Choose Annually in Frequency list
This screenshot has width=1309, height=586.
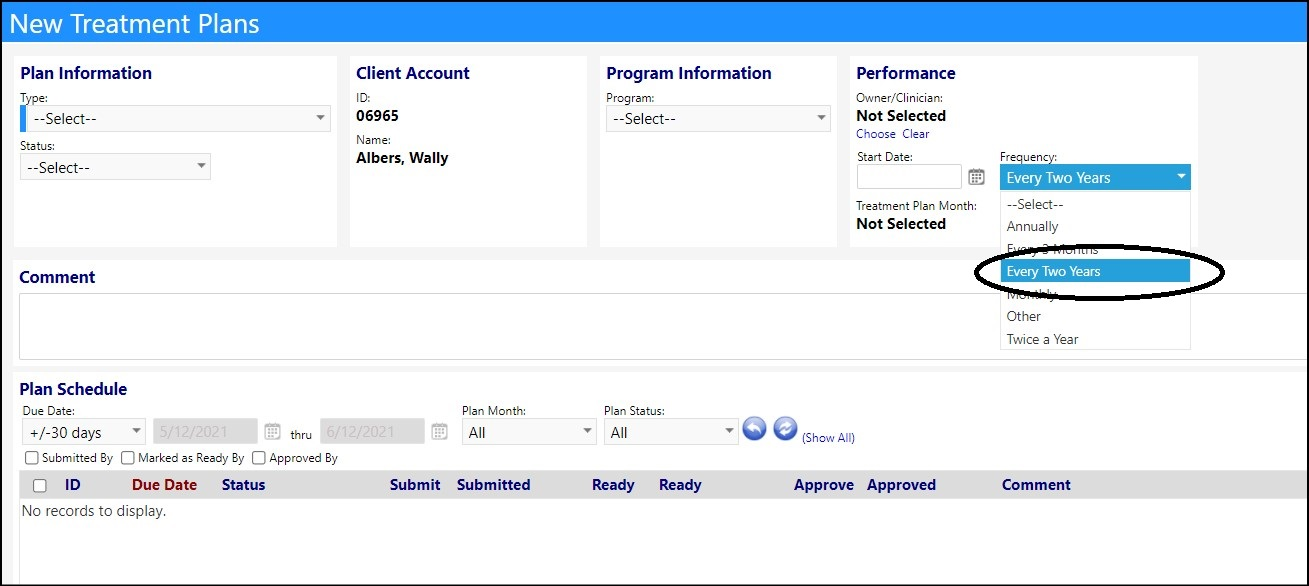click(1095, 226)
